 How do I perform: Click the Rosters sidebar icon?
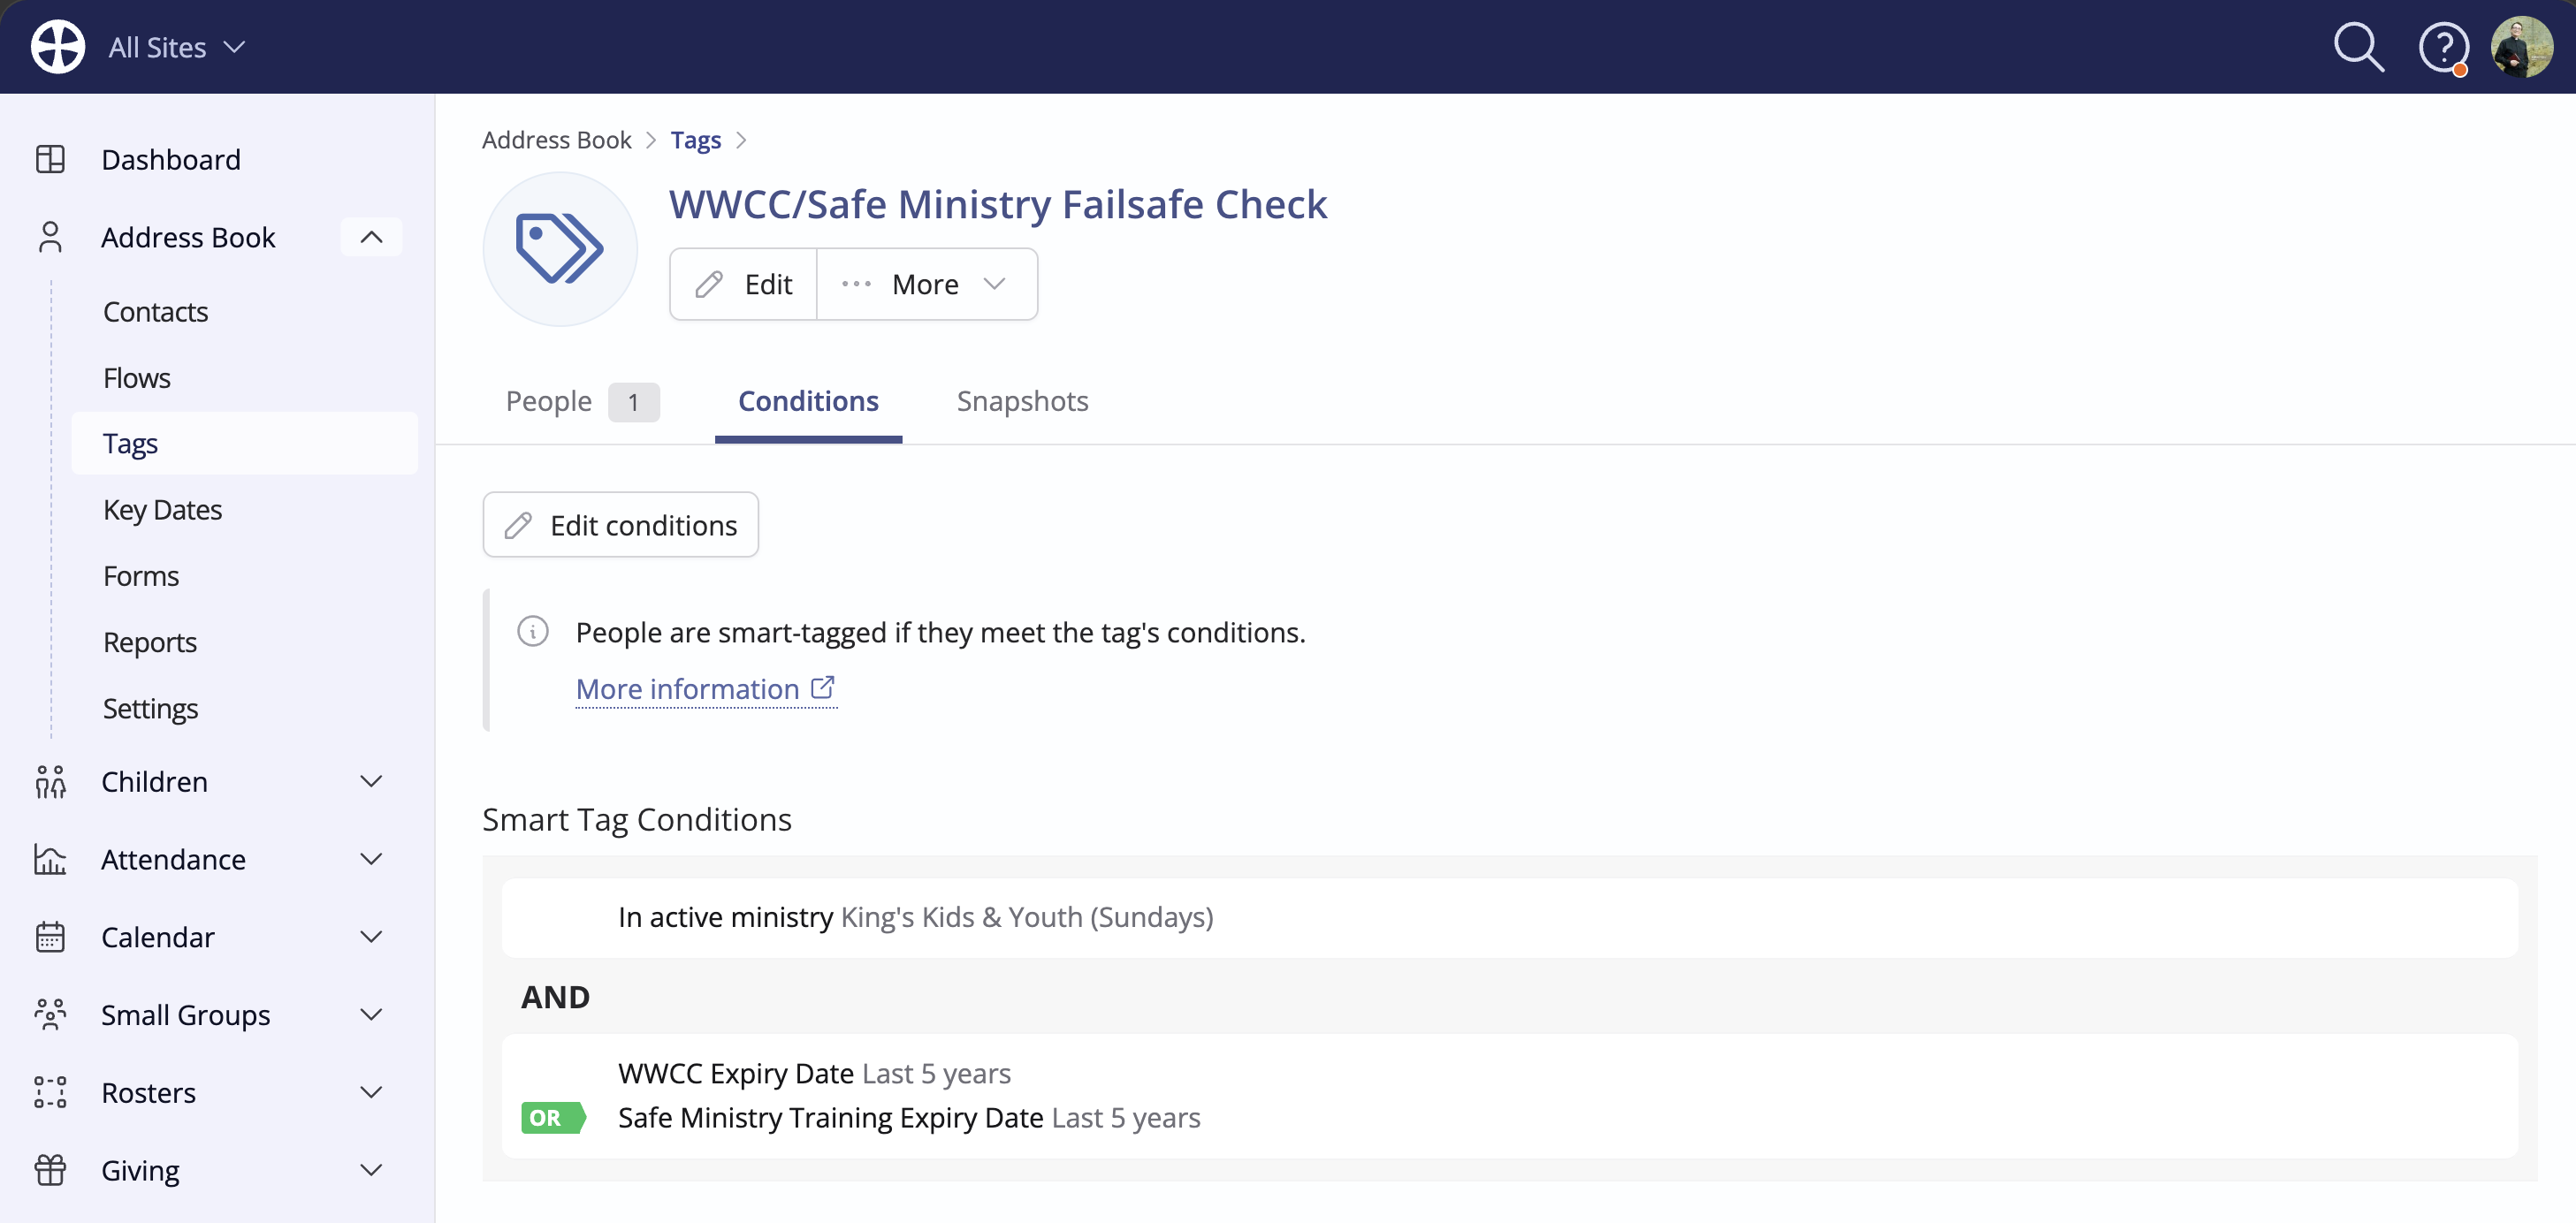coord(50,1092)
